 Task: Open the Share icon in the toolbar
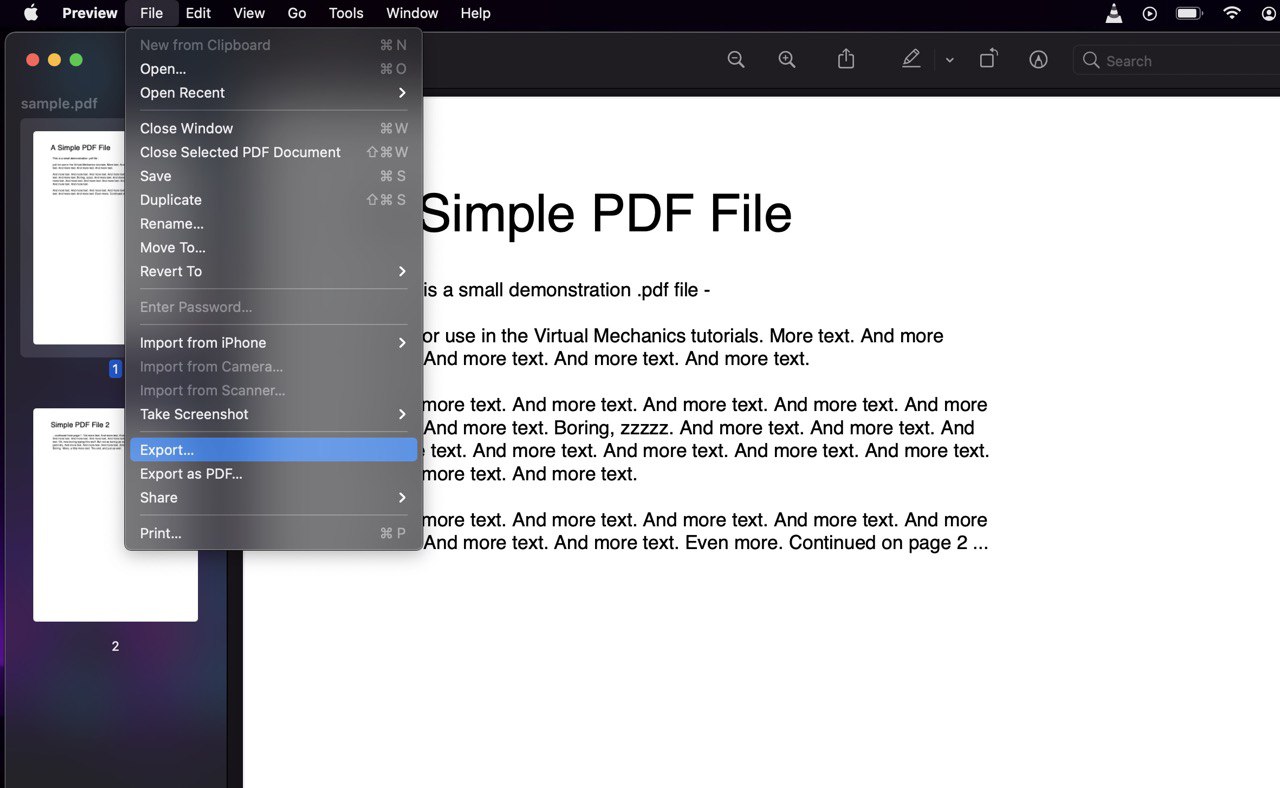click(x=845, y=59)
